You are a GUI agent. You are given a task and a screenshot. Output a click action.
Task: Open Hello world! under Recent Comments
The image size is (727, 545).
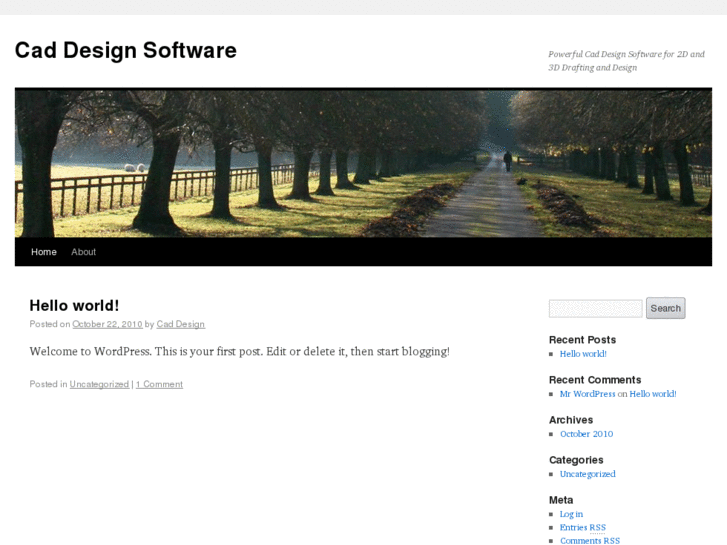[x=653, y=394]
